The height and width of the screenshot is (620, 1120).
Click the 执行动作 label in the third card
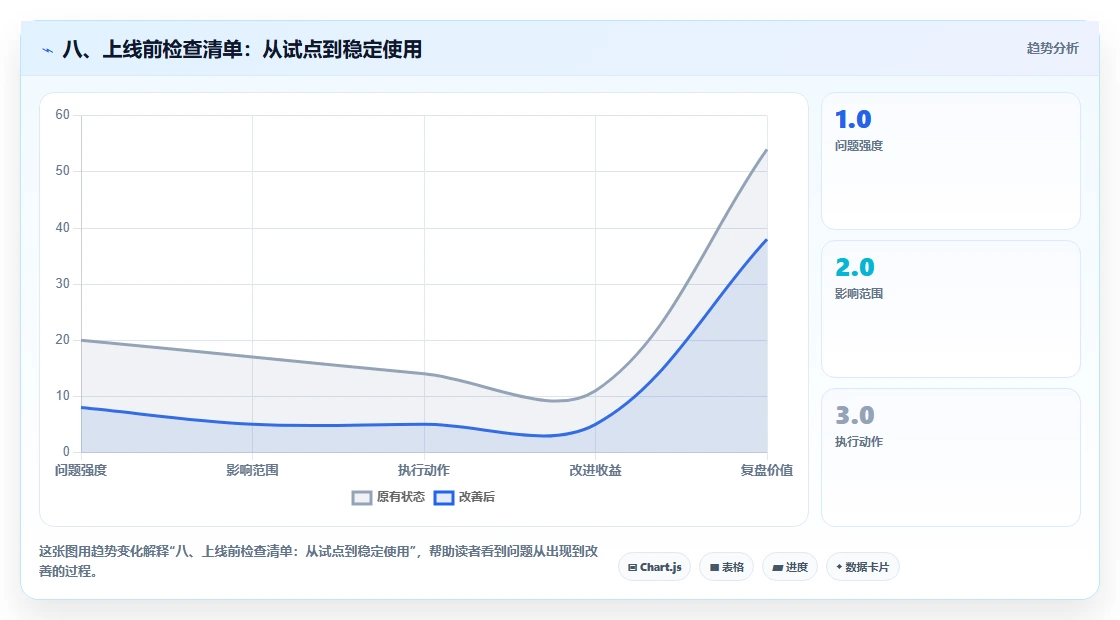[859, 441]
